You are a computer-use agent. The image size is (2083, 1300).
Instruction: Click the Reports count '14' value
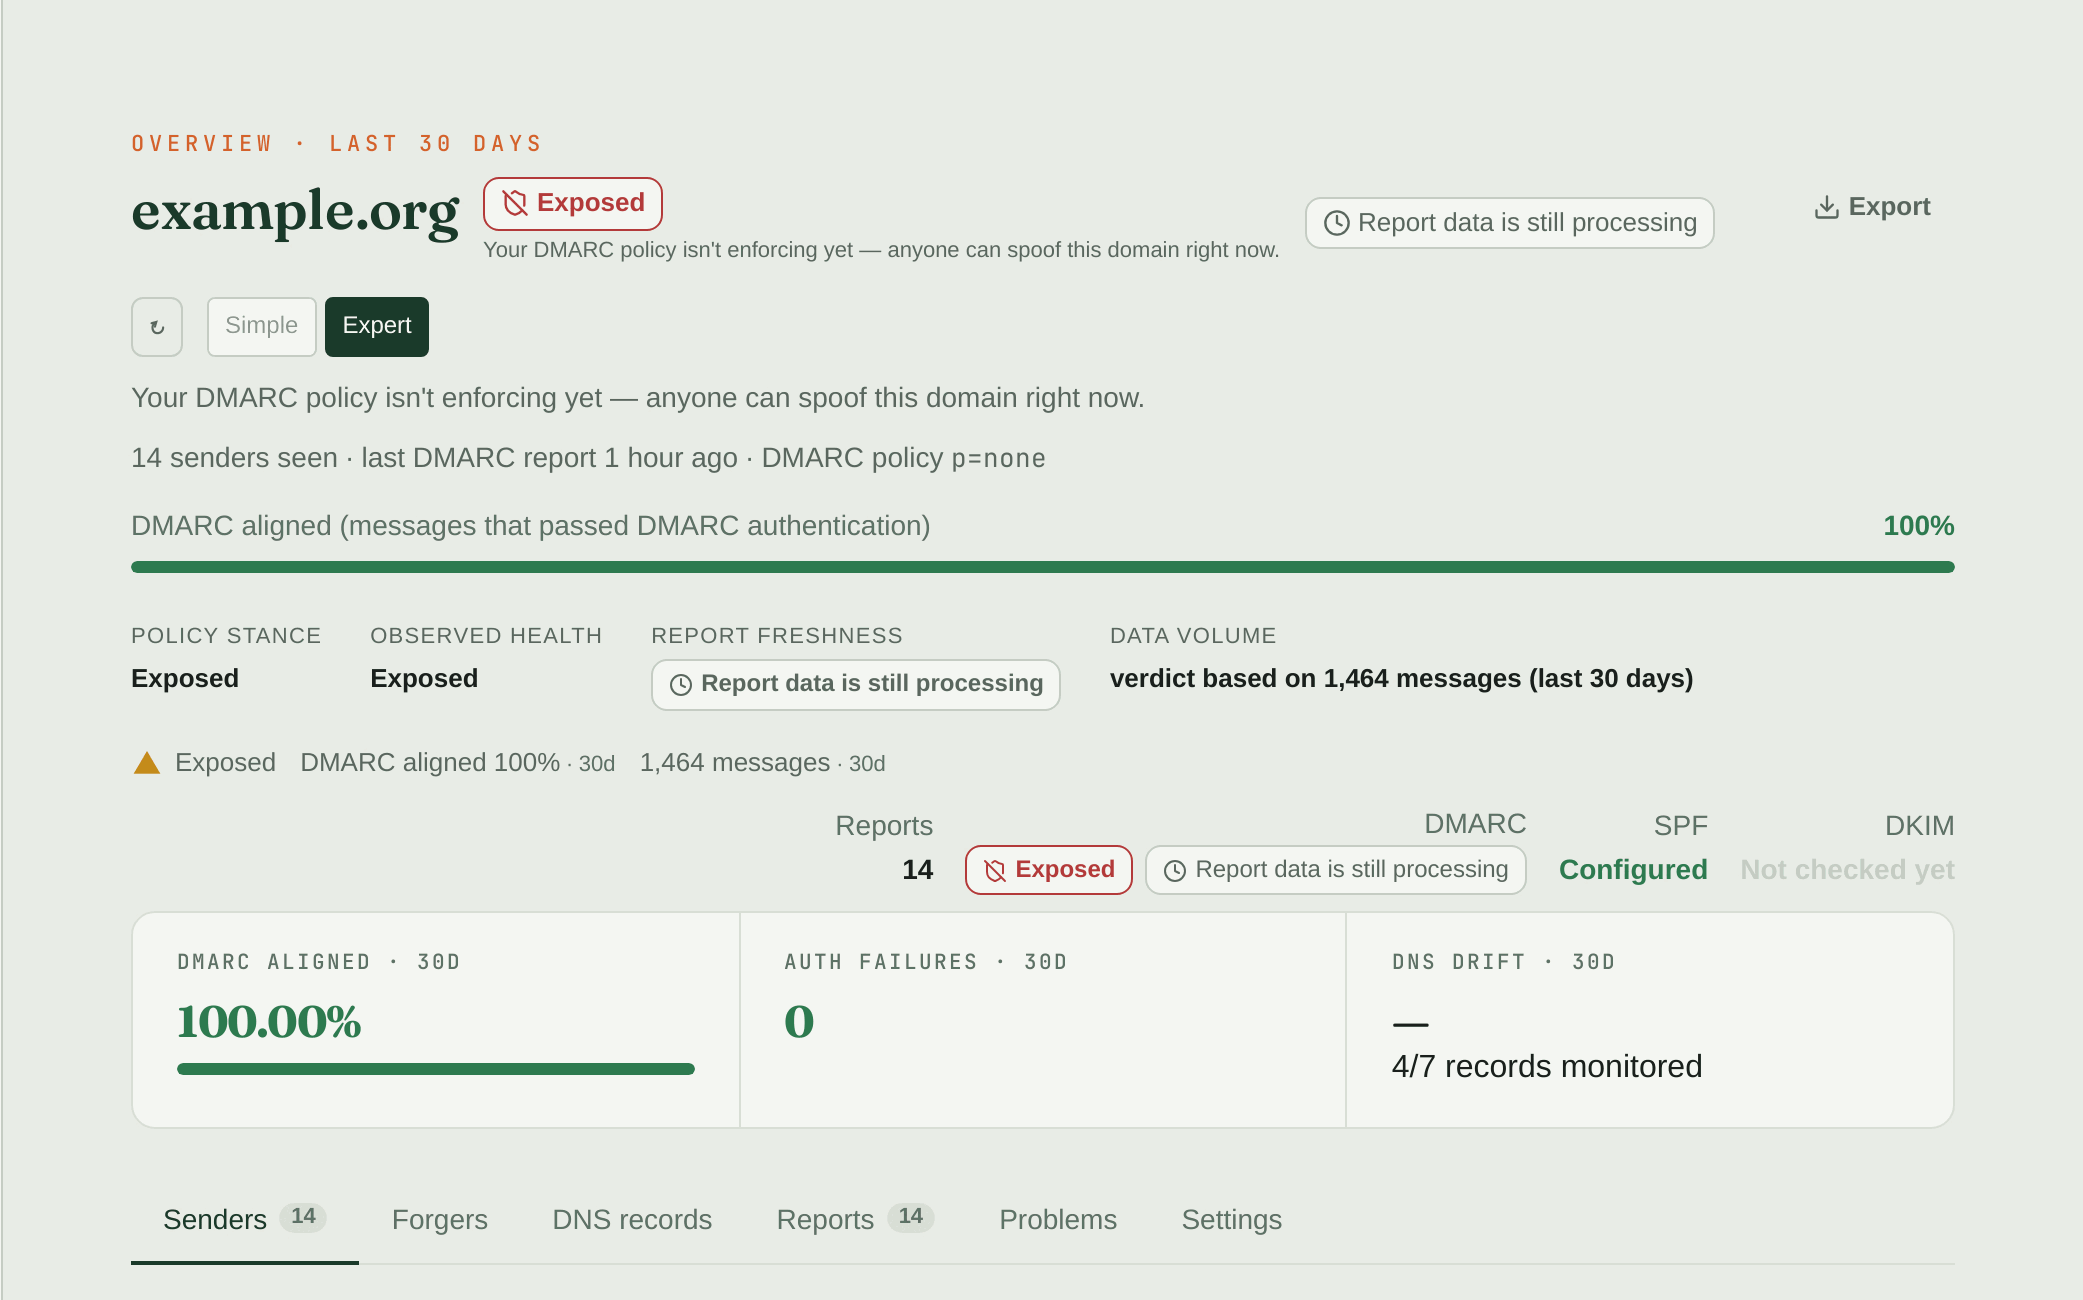click(x=917, y=870)
